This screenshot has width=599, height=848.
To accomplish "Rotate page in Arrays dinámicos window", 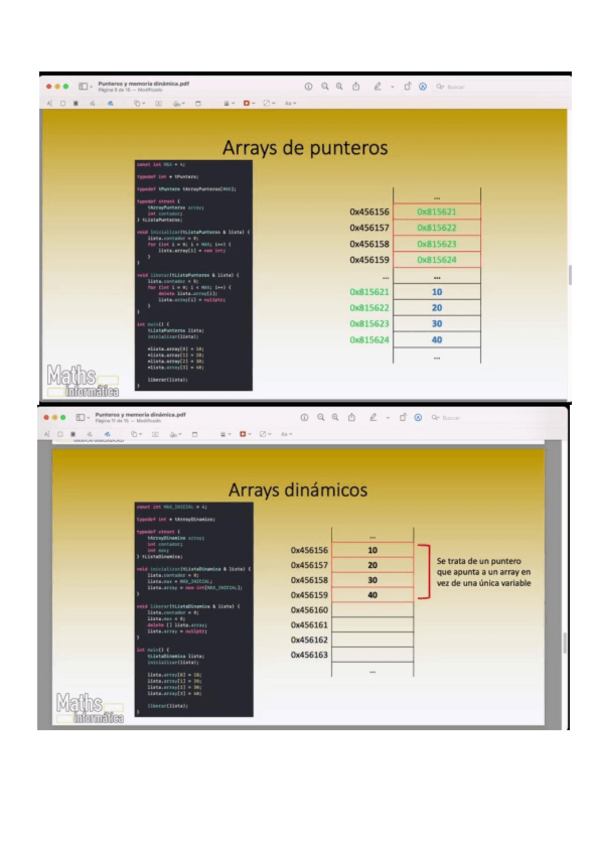I will coord(403,418).
